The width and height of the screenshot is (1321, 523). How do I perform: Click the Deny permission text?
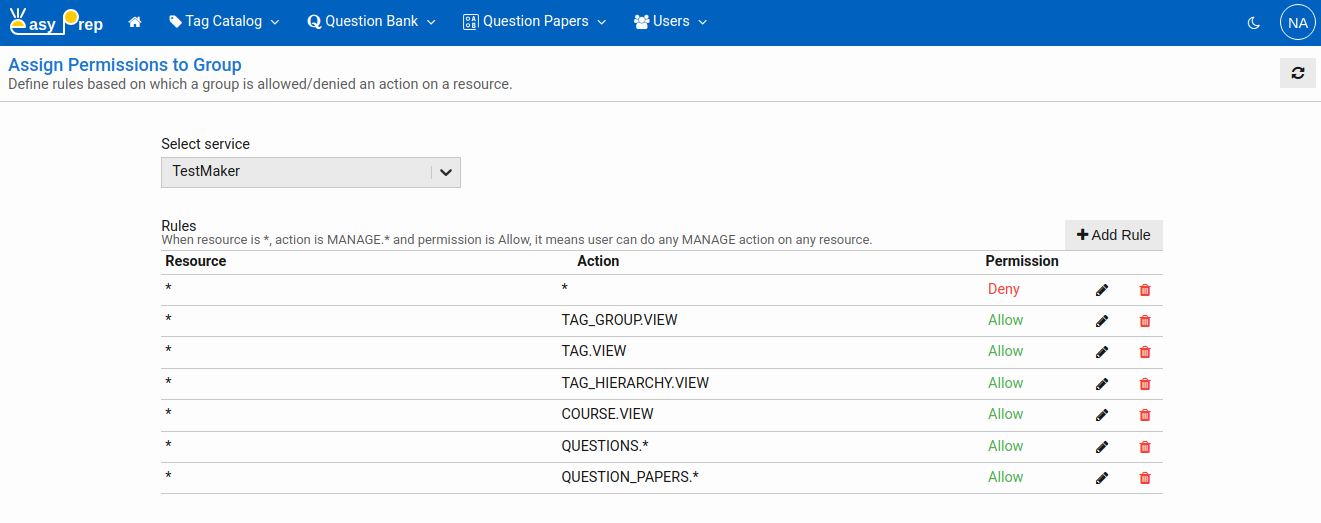pos(1004,289)
